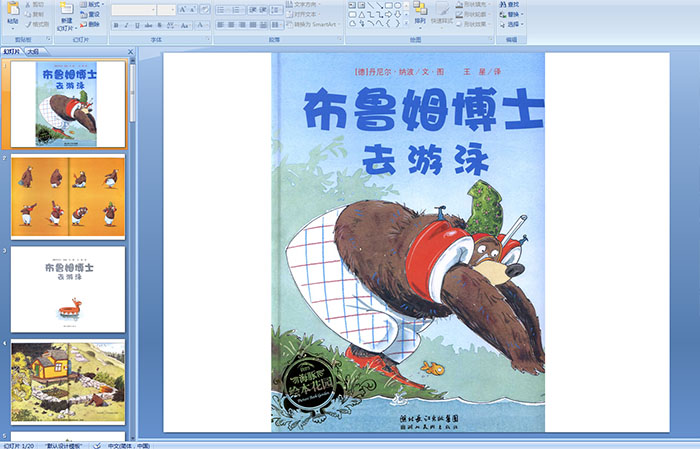
Task: Open the Font Color (A) picker
Action: (201, 25)
